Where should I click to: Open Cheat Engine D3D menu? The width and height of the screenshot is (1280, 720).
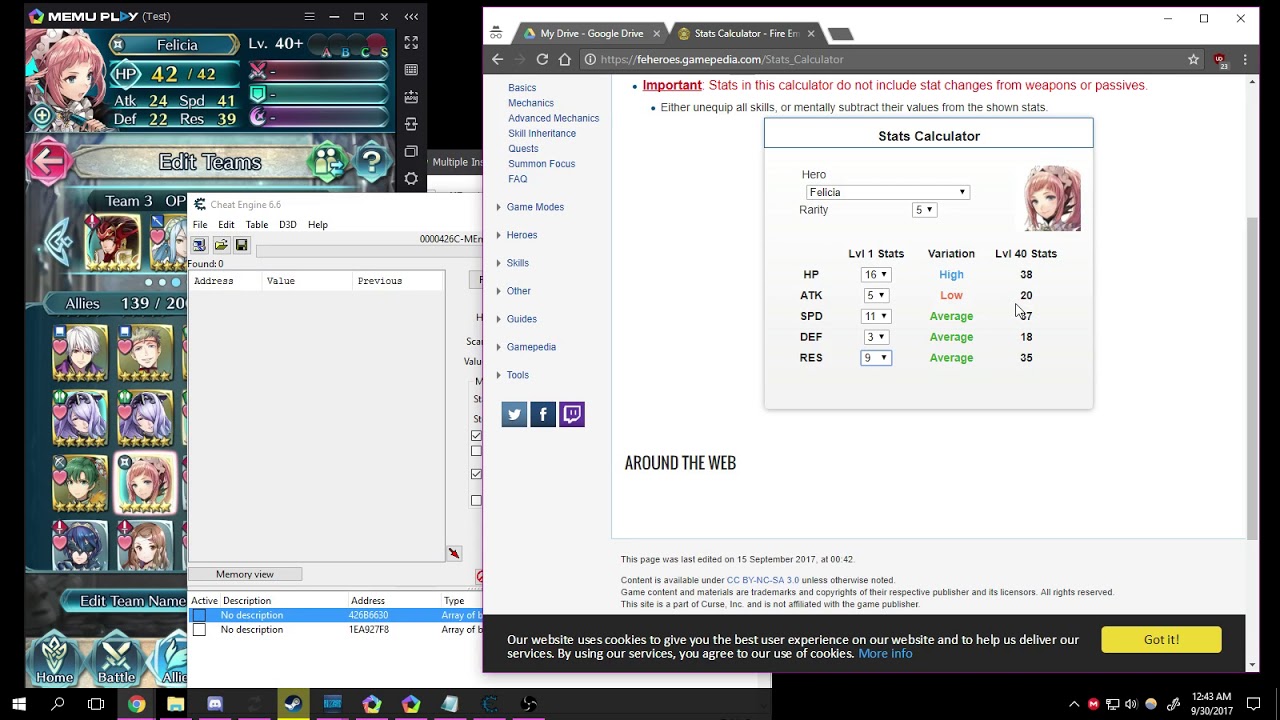(287, 225)
